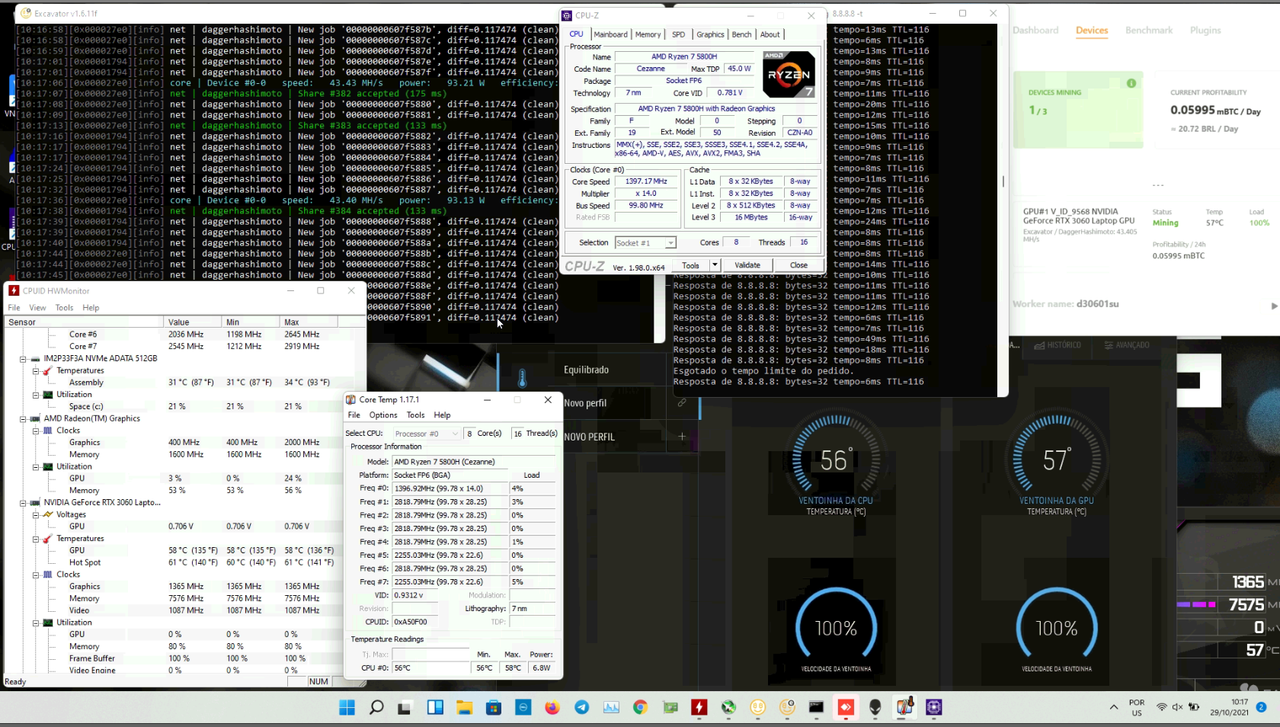This screenshot has height=727, width=1280.
Task: Switch to the command prompt taskbar icon
Action: click(x=816, y=708)
